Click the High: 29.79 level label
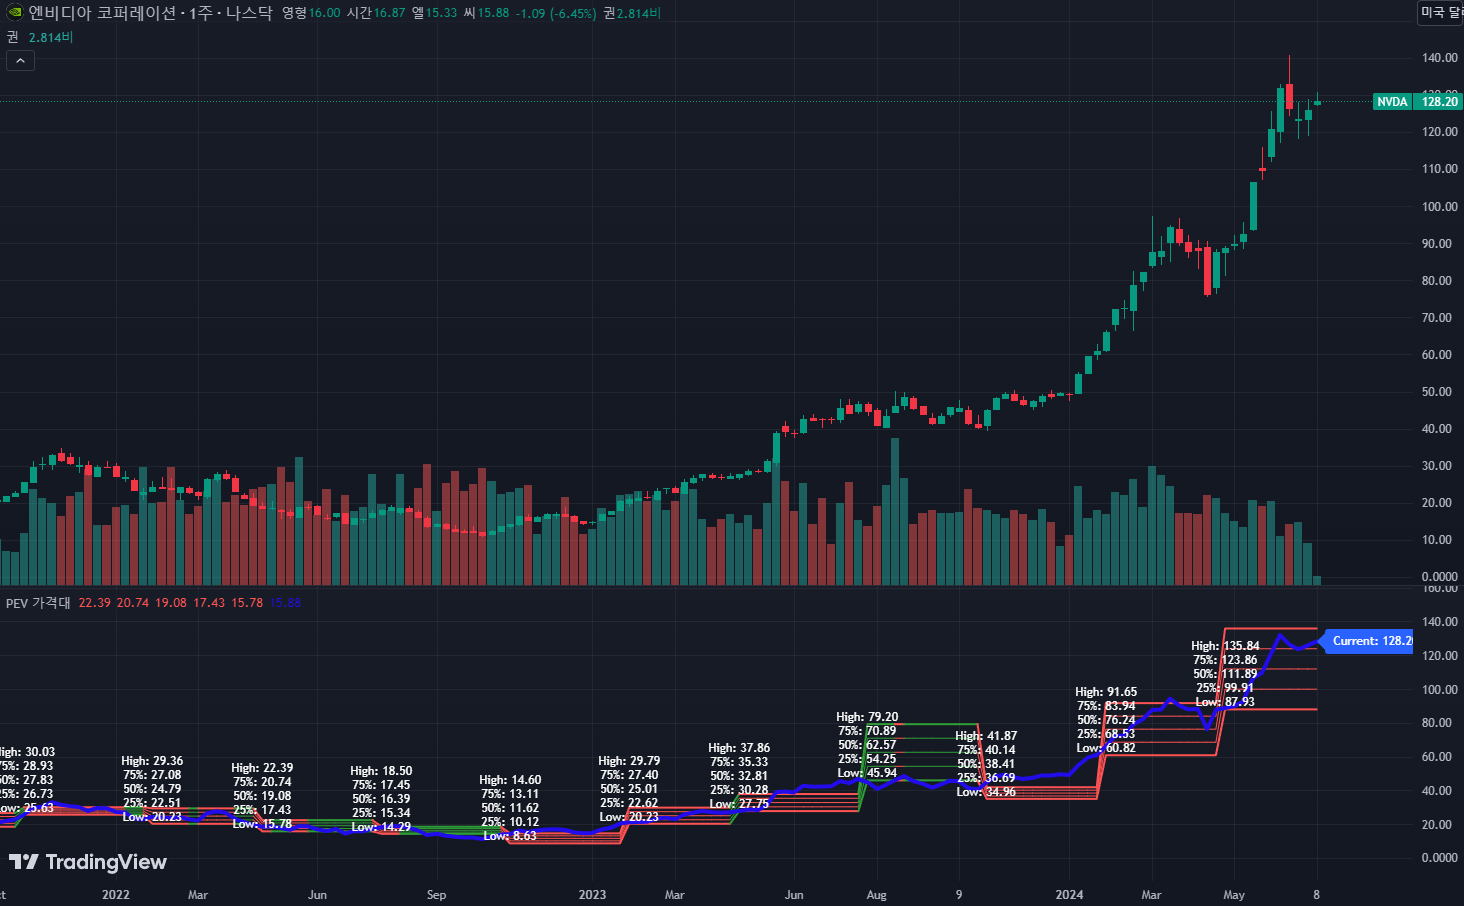 click(x=629, y=761)
